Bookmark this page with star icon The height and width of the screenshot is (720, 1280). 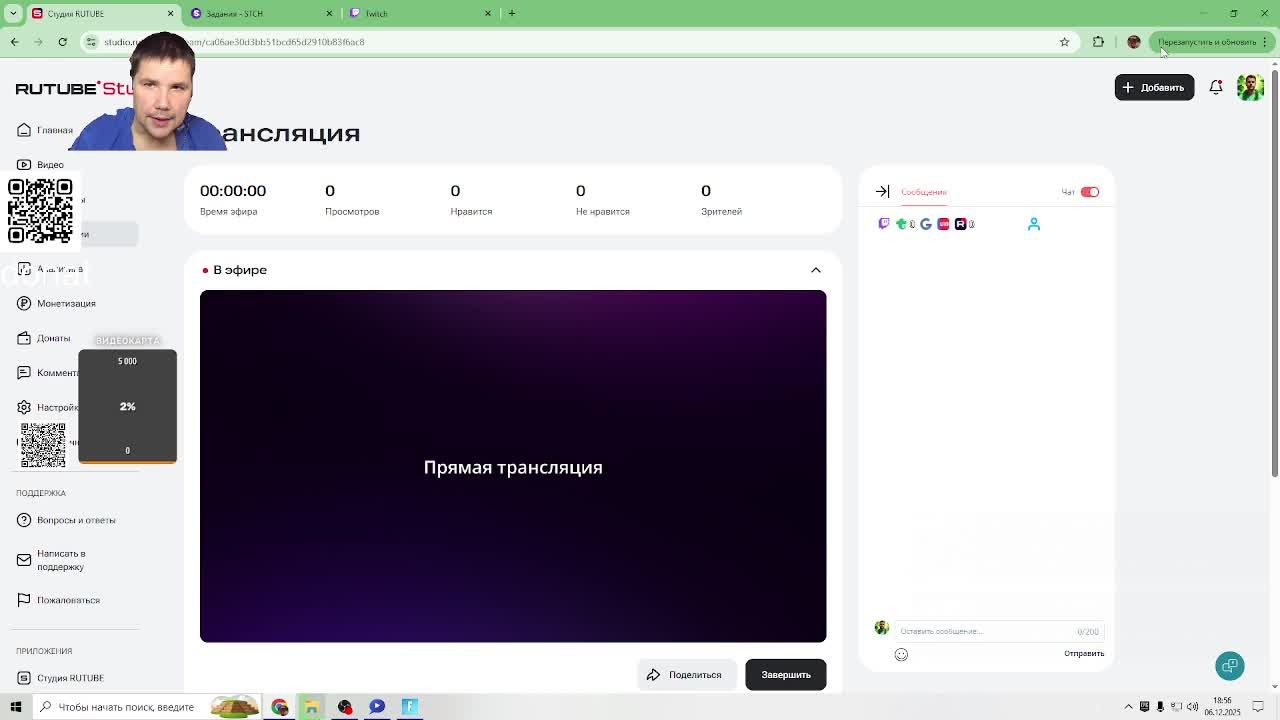pos(1064,42)
